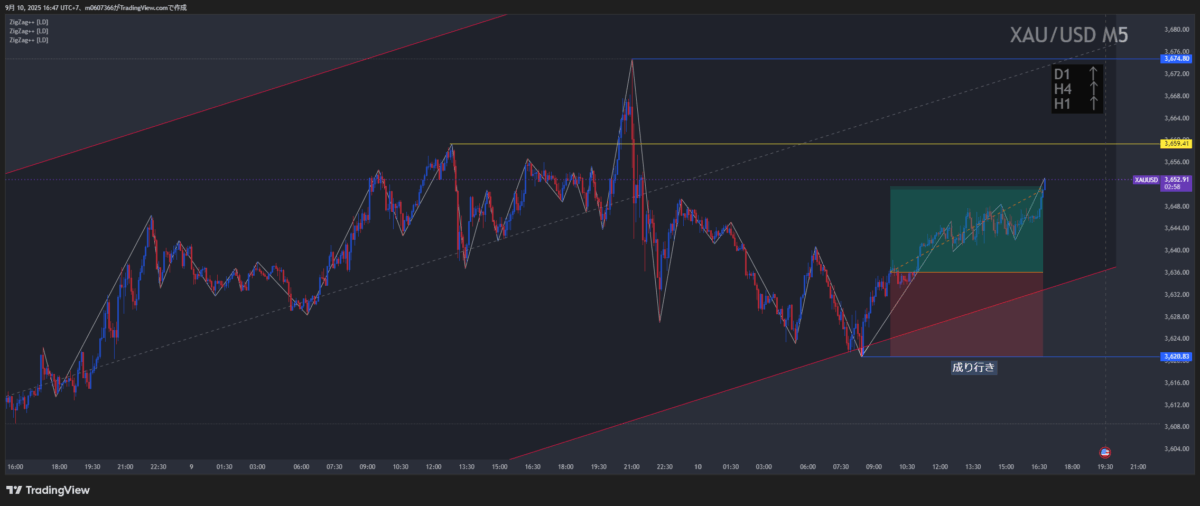Select the middle ZigZag++ [LD] indicator legend
Screen dimensions: 1200x506
(x=28, y=30)
